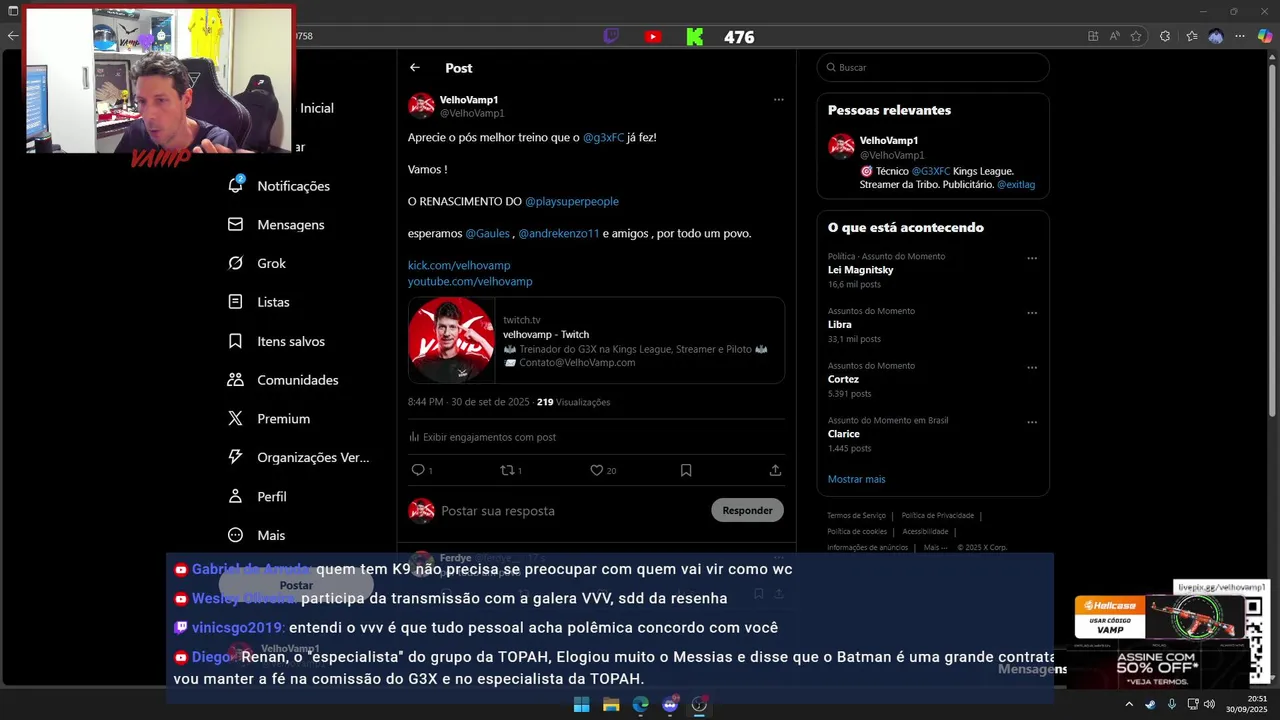Open Grok from the sidebar
Viewport: 1280px width, 720px height.
pyautogui.click(x=257, y=263)
